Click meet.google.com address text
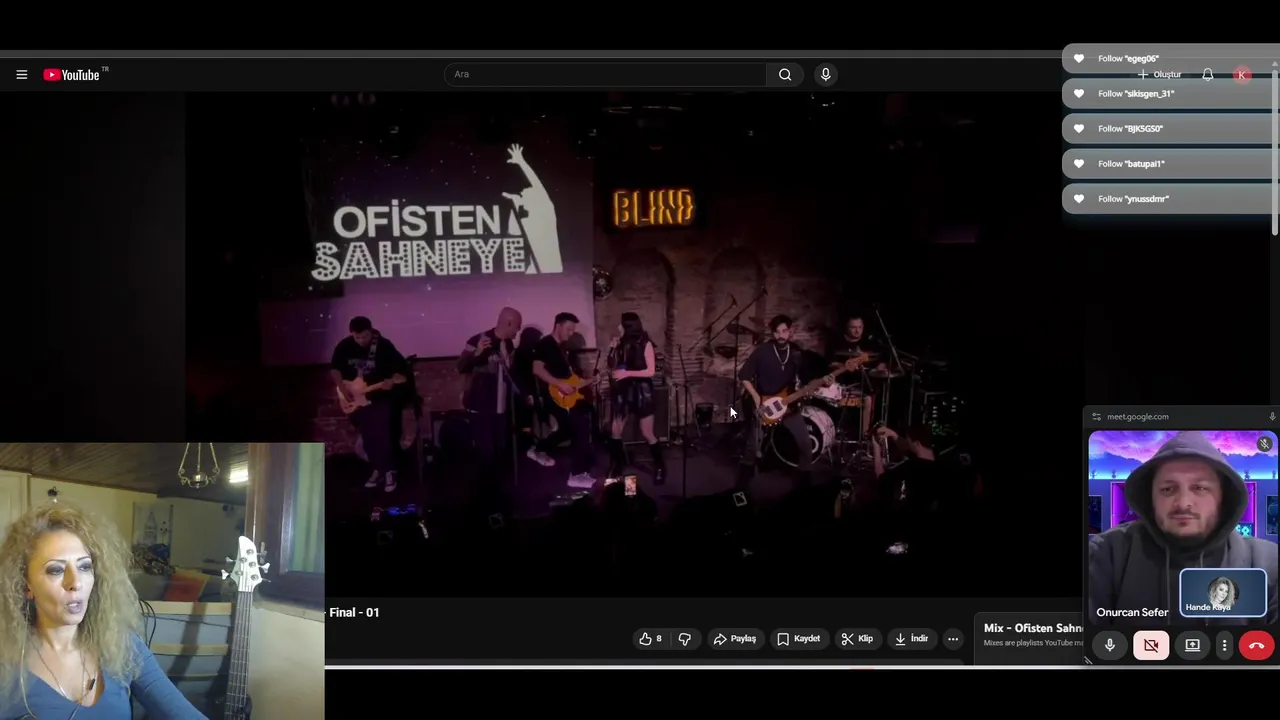Viewport: 1280px width, 720px height. tap(1137, 417)
